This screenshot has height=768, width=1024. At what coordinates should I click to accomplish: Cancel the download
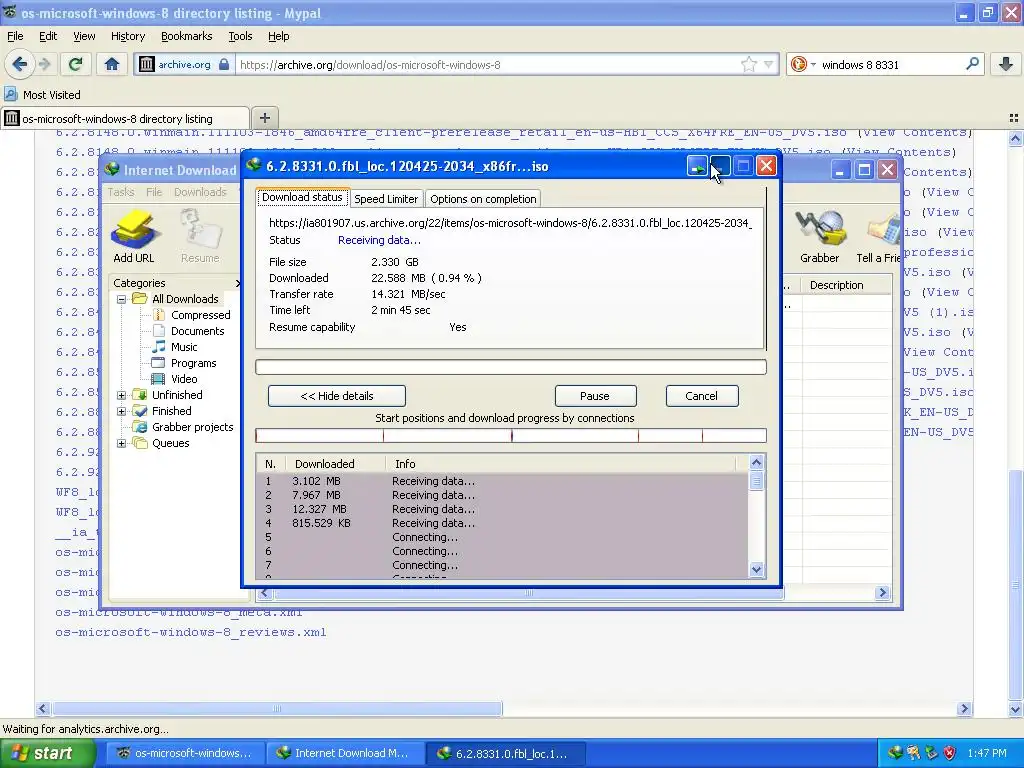702,396
